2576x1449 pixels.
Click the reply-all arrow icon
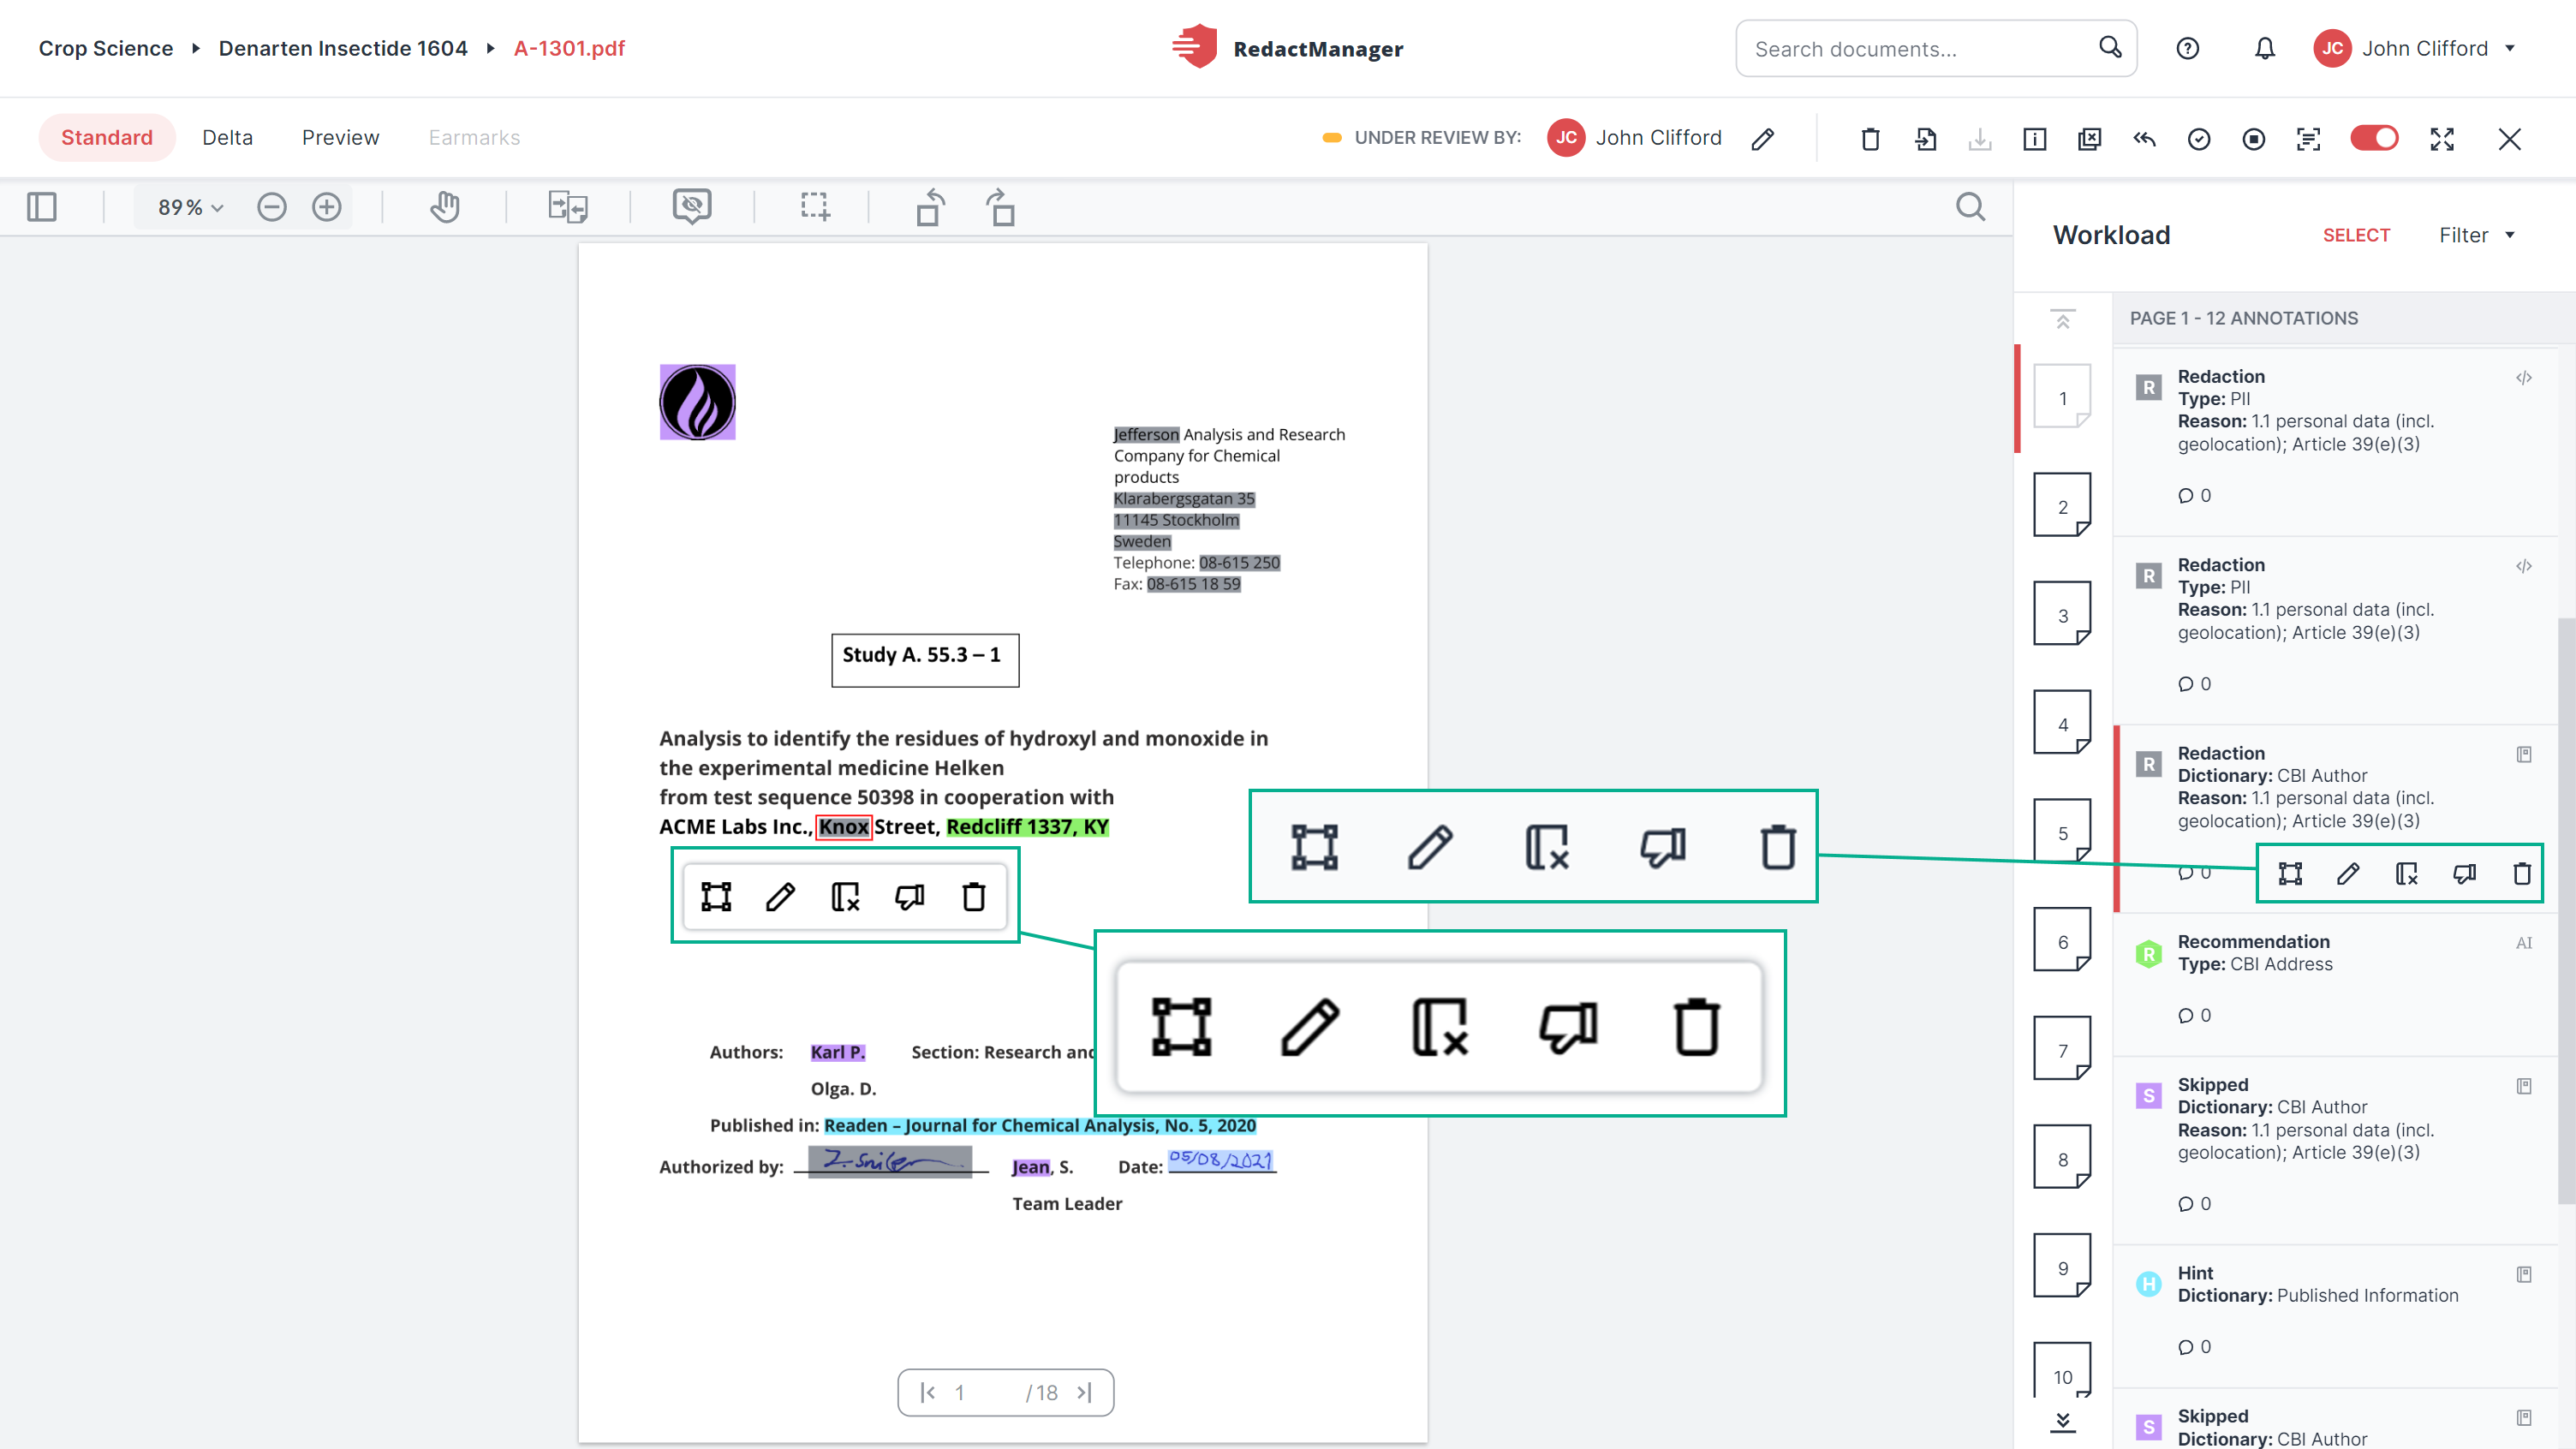click(x=2144, y=139)
